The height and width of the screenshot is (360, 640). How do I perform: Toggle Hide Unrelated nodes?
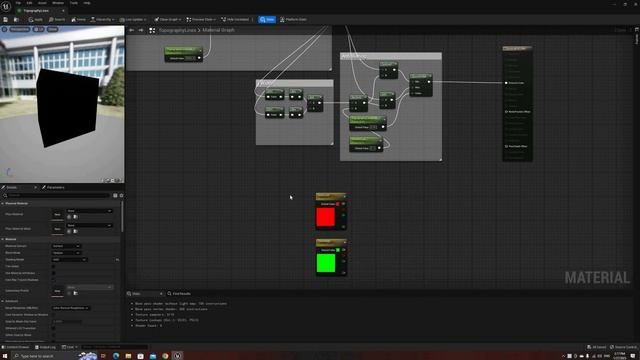235,20
